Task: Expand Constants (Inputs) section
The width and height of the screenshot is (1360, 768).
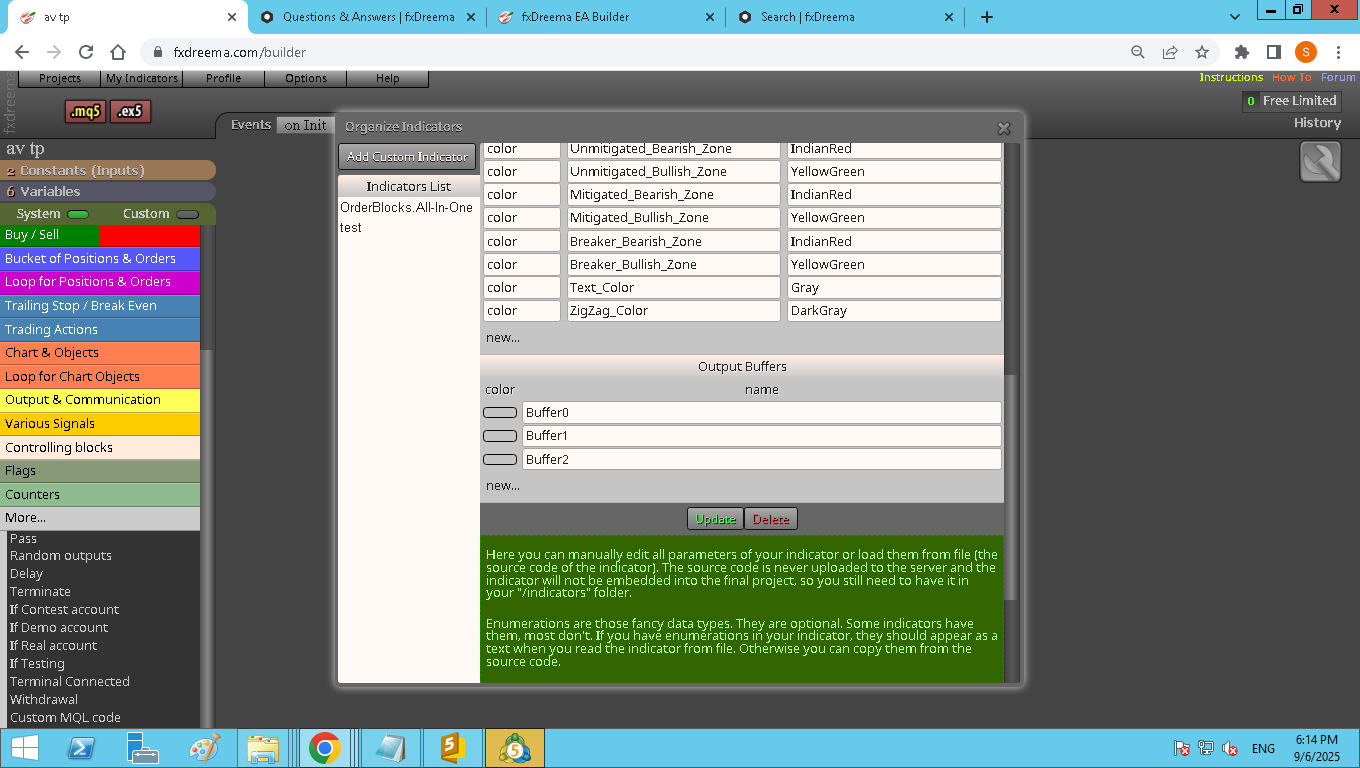Action: 108,171
